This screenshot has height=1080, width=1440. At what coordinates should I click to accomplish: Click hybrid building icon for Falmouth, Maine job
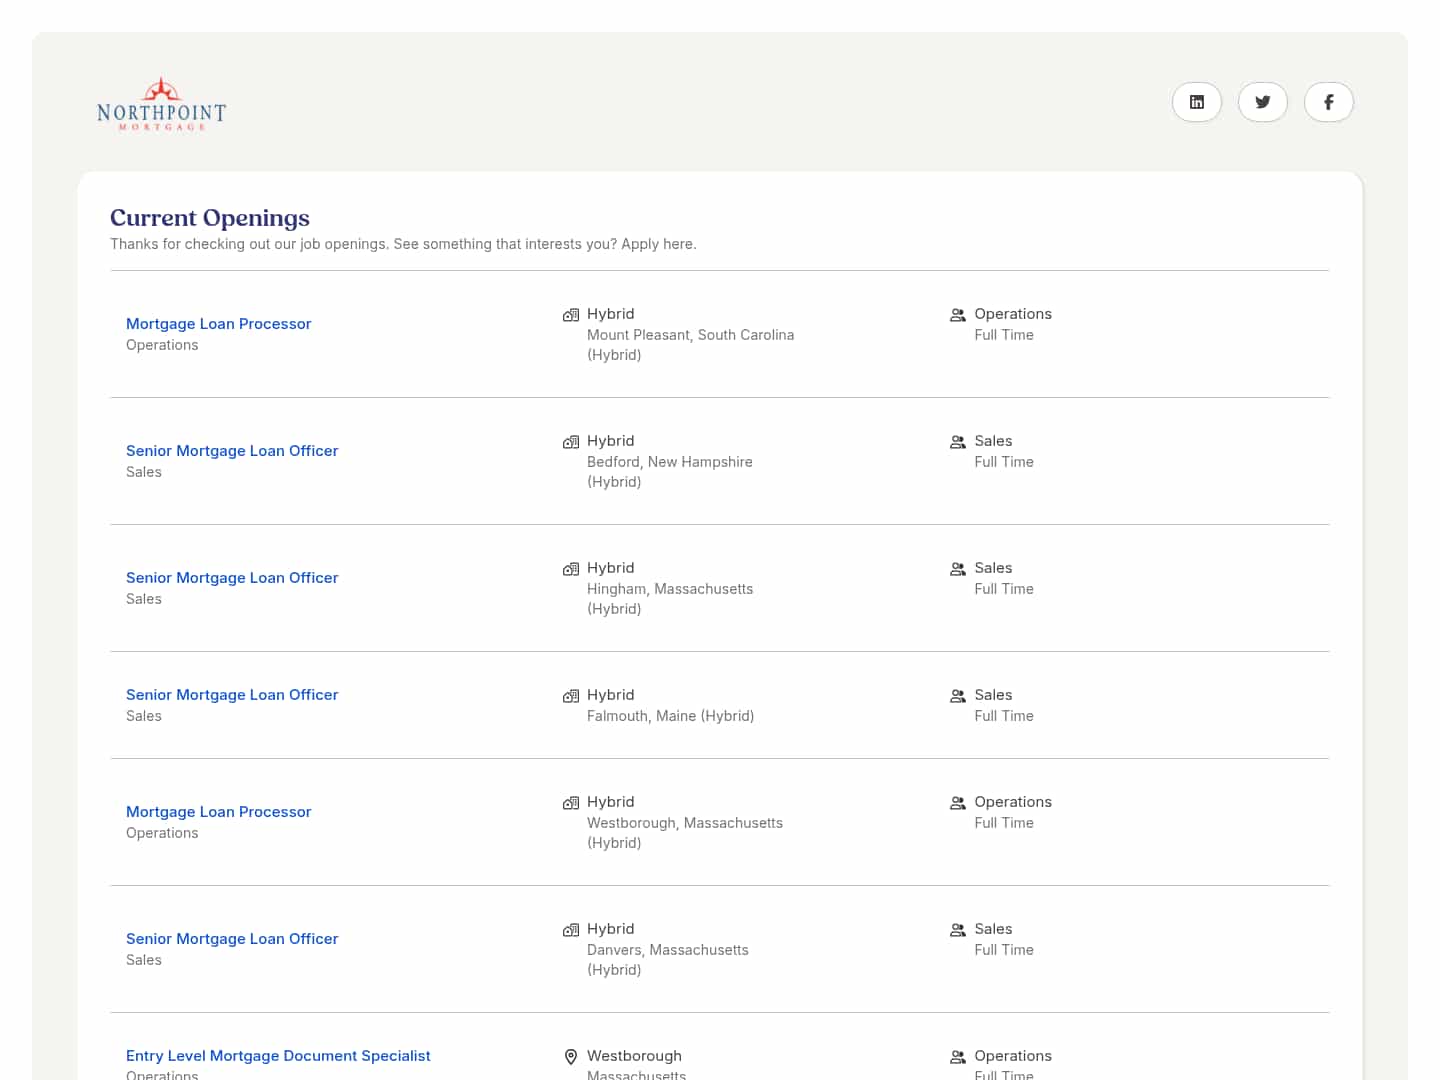pos(571,696)
